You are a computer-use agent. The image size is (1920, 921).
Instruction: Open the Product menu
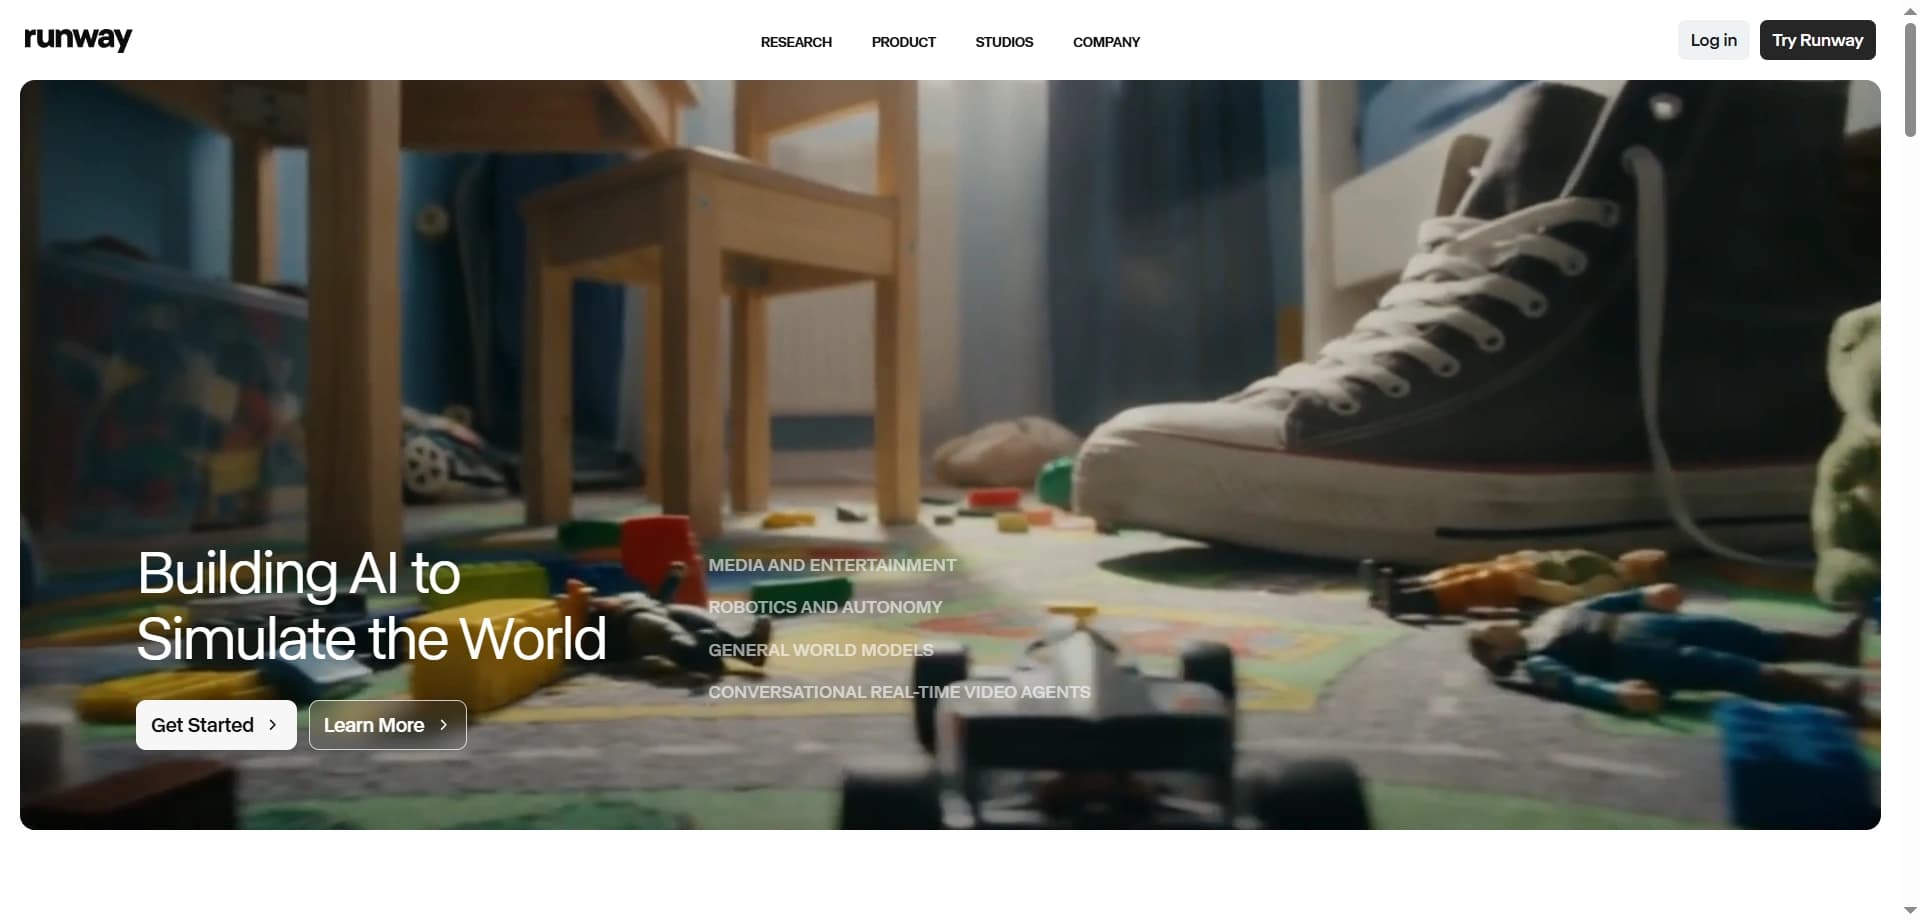[x=903, y=42]
